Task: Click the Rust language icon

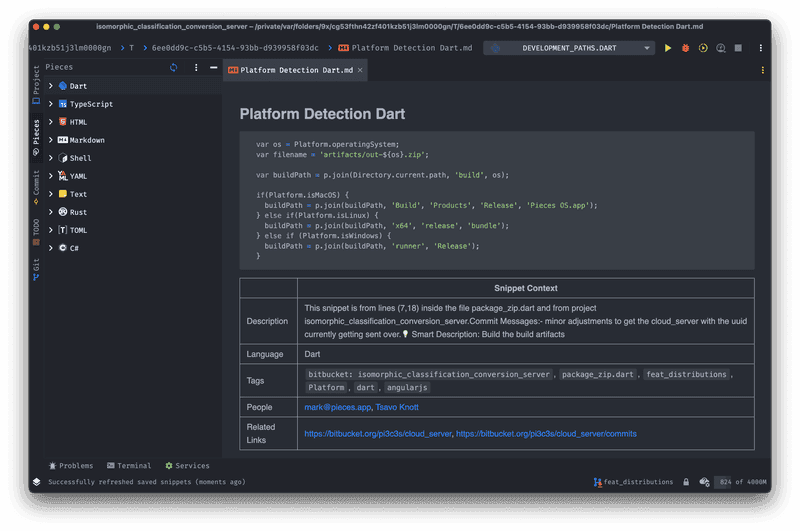Action: click(x=63, y=212)
